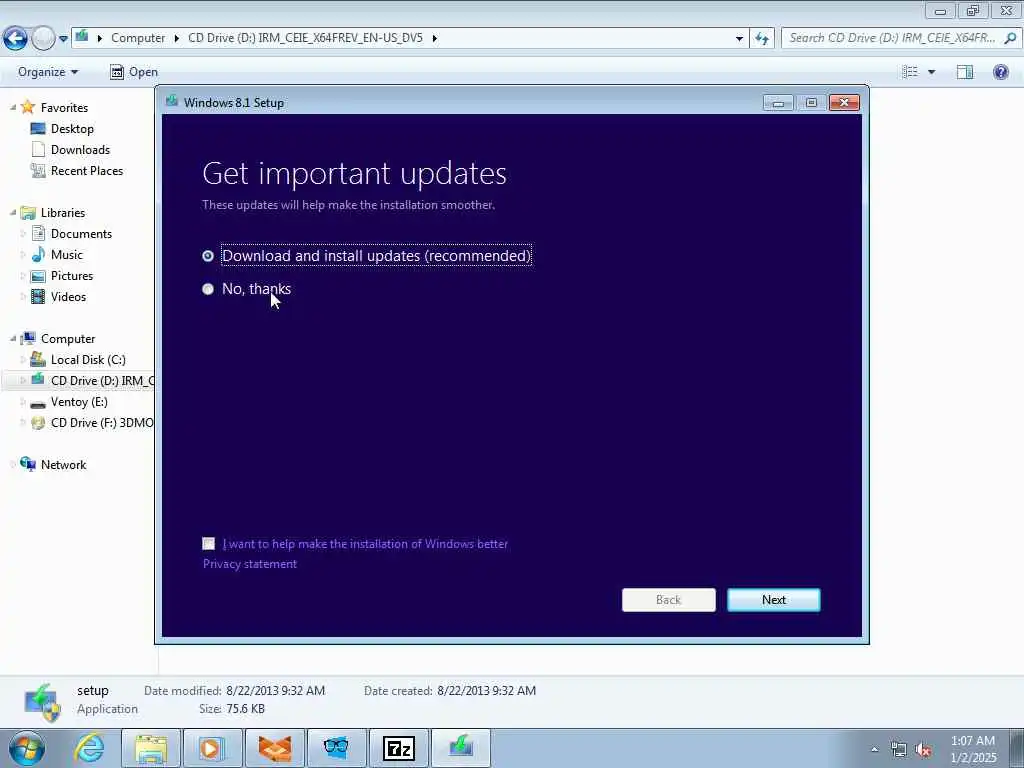Click the network tray icon
Image resolution: width=1024 pixels, height=768 pixels.
[x=899, y=750]
